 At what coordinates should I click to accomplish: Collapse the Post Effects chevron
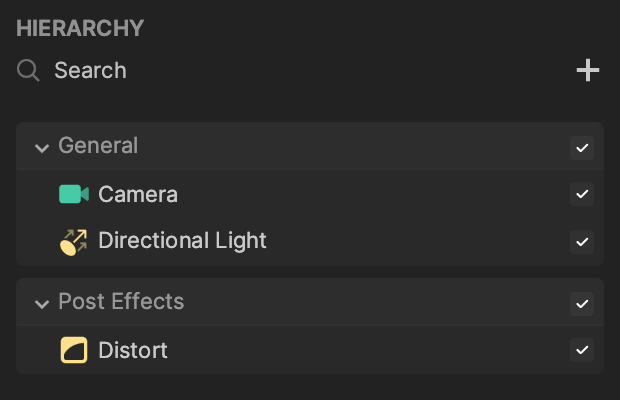click(42, 304)
